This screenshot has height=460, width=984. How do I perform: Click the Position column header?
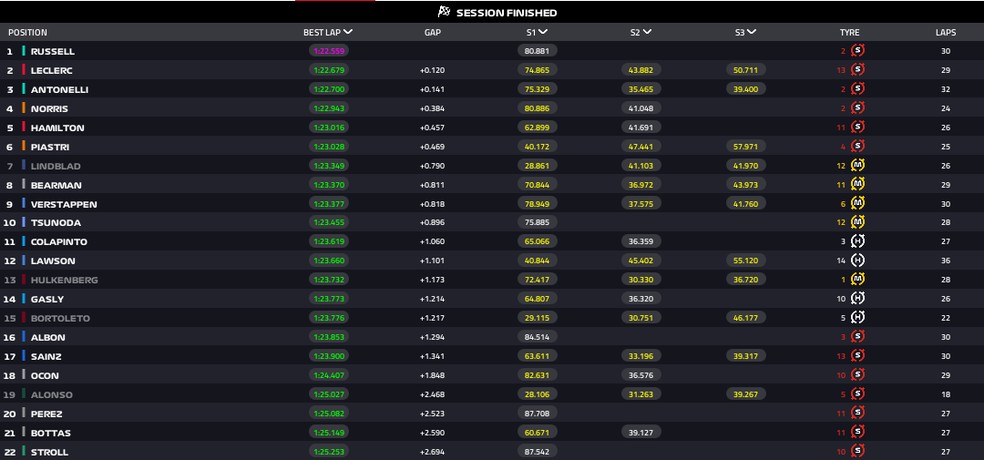[x=28, y=33]
